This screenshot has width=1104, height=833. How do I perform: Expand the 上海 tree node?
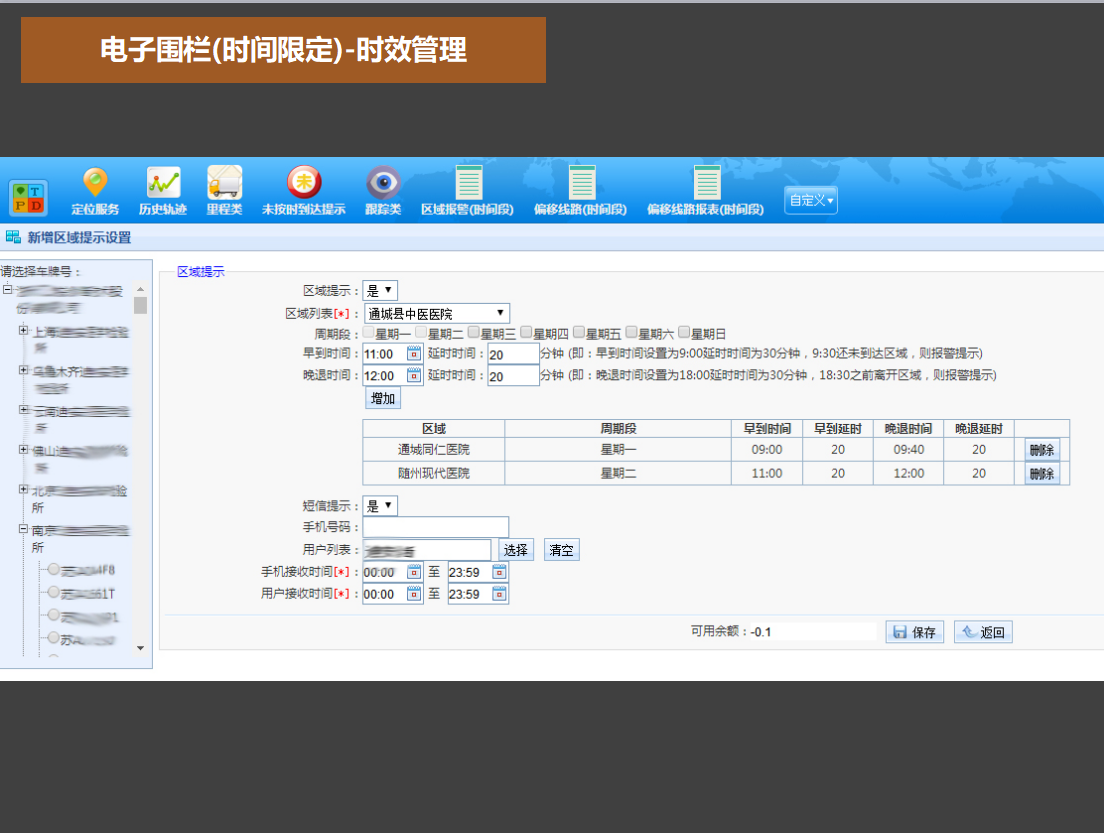(23, 330)
